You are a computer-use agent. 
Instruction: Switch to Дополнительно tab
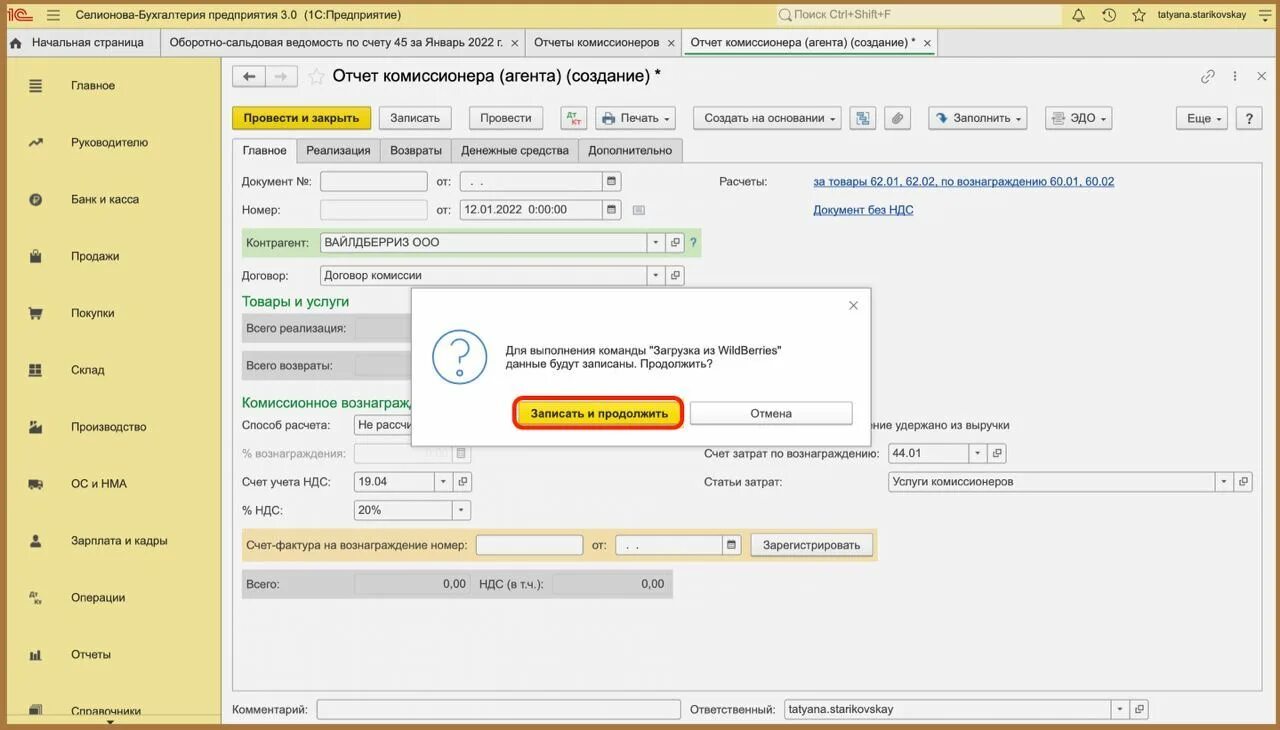[x=630, y=150]
